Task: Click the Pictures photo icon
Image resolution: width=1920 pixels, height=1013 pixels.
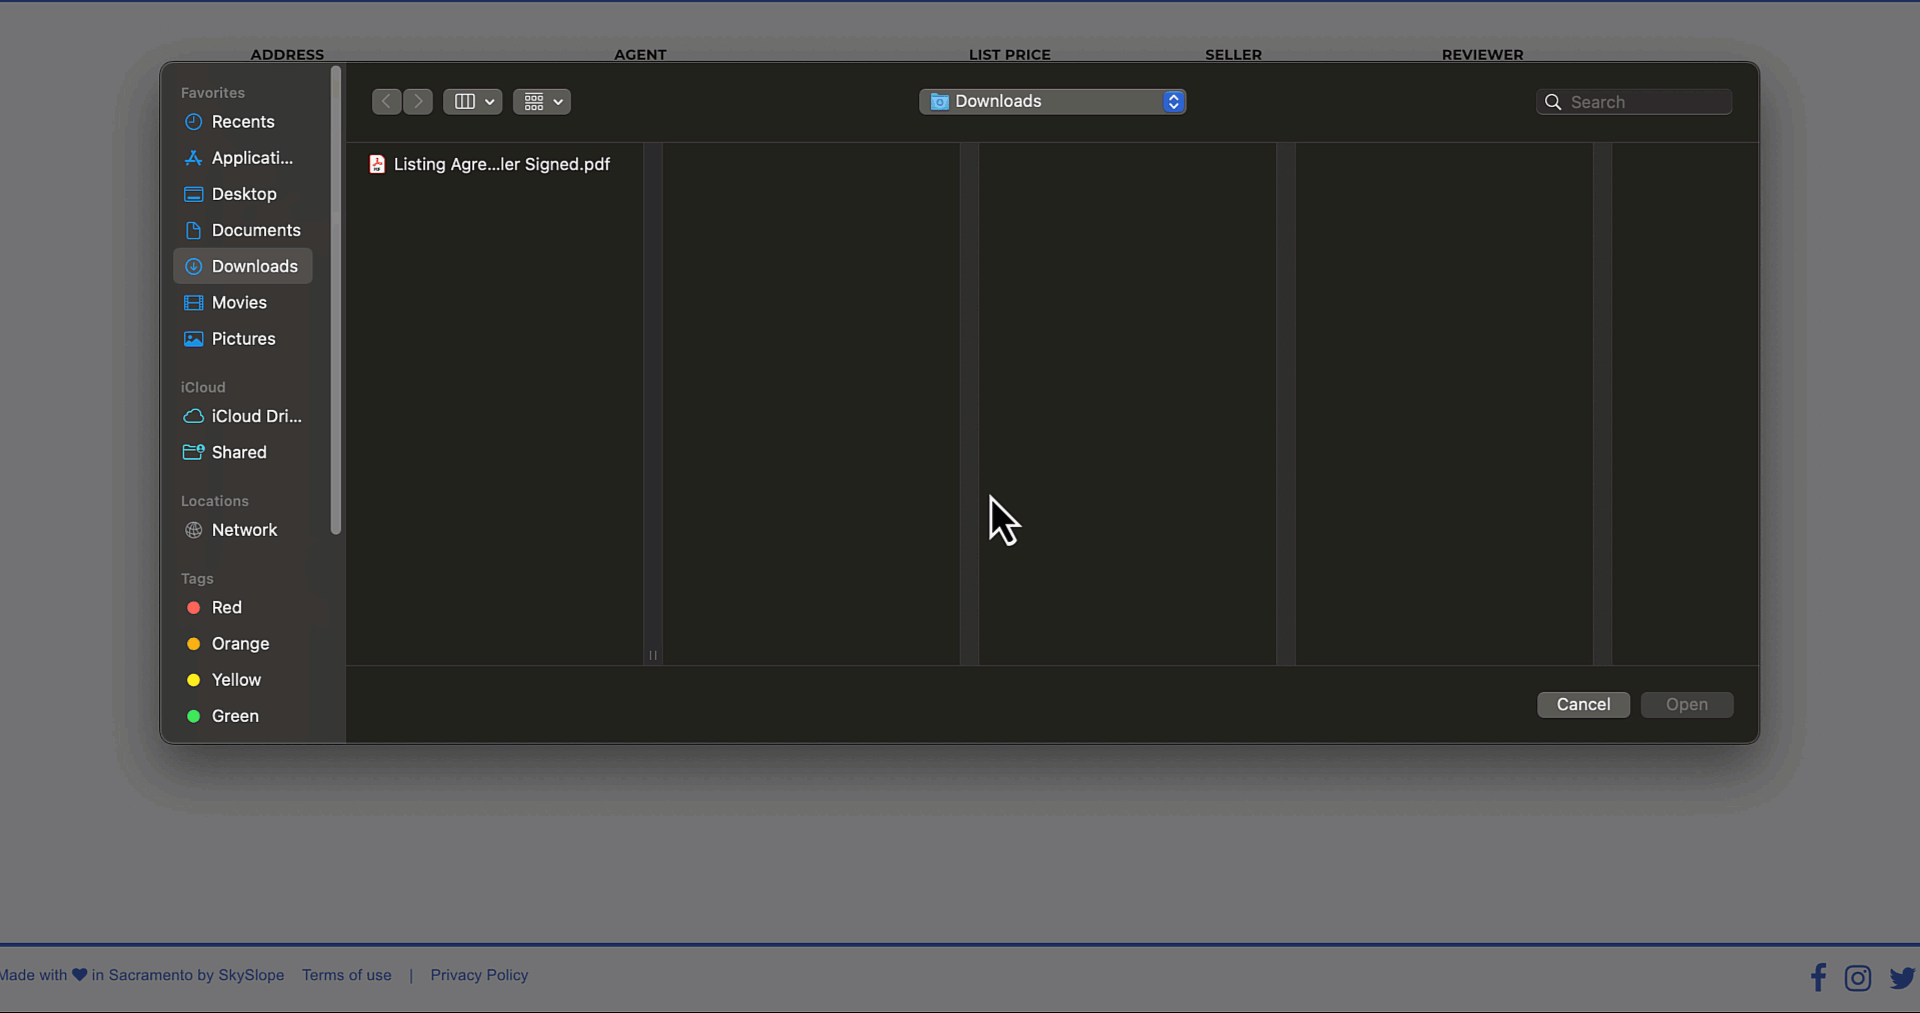Action: pyautogui.click(x=194, y=338)
